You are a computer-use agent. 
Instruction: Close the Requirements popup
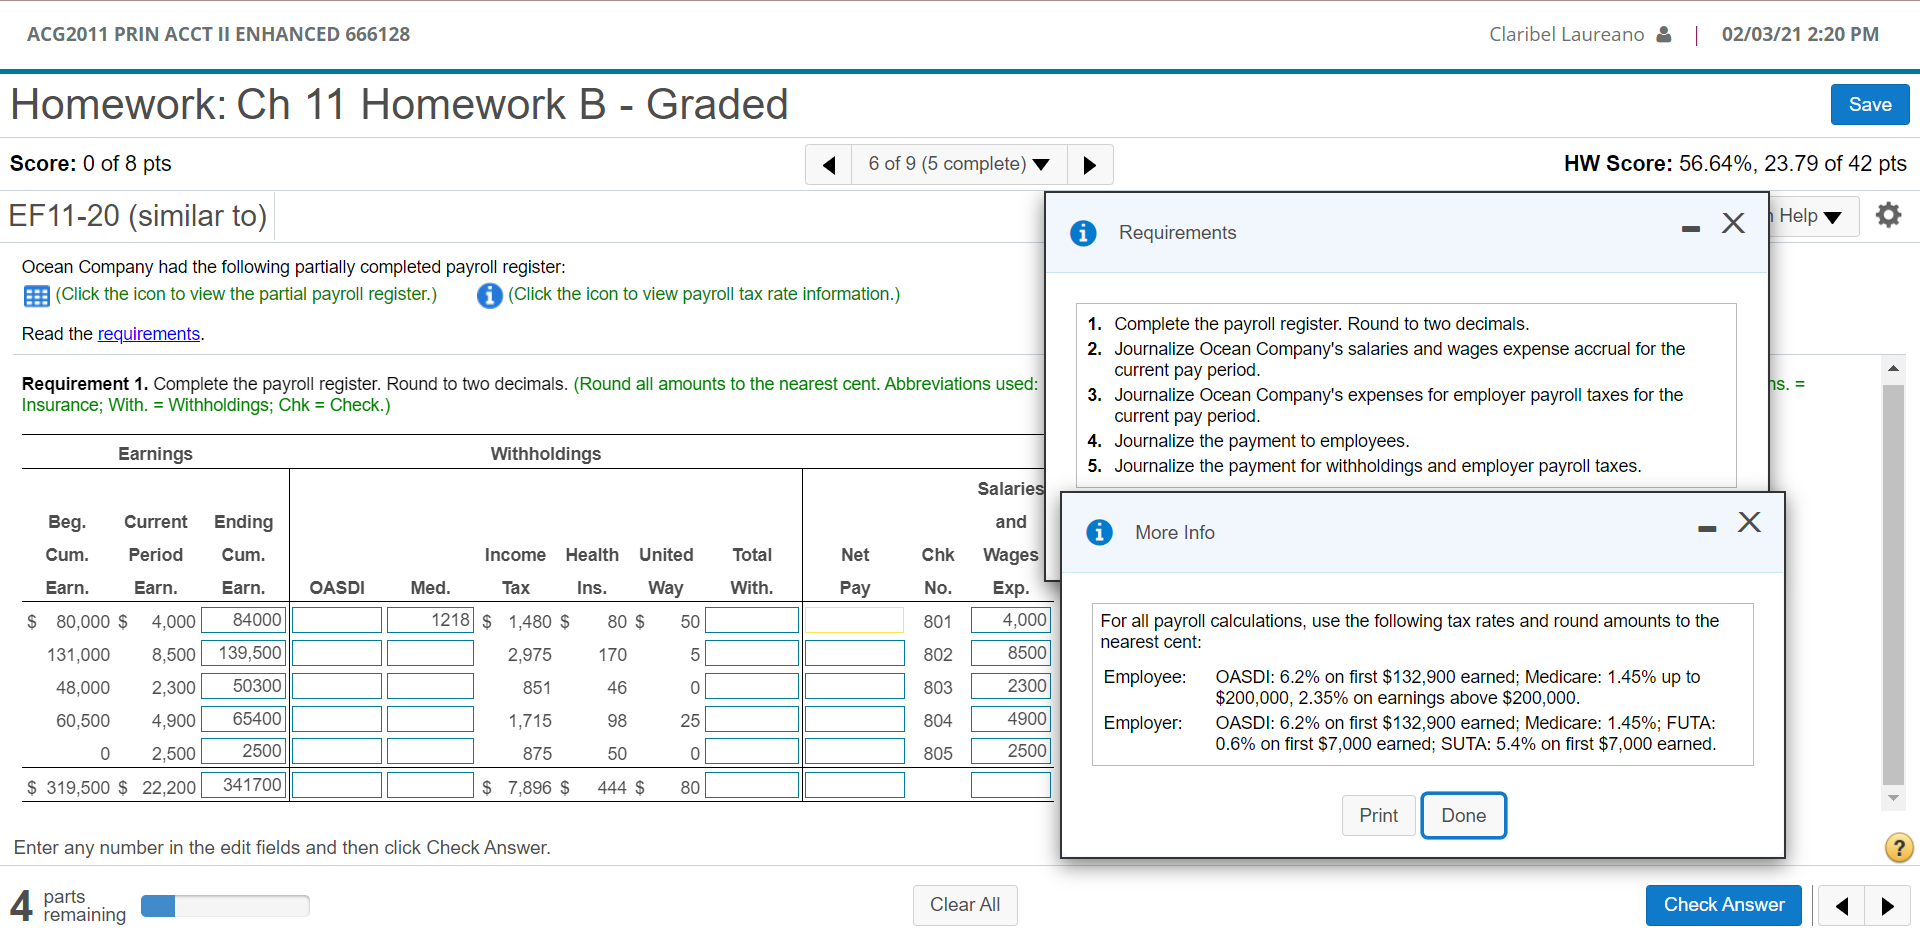(x=1733, y=223)
